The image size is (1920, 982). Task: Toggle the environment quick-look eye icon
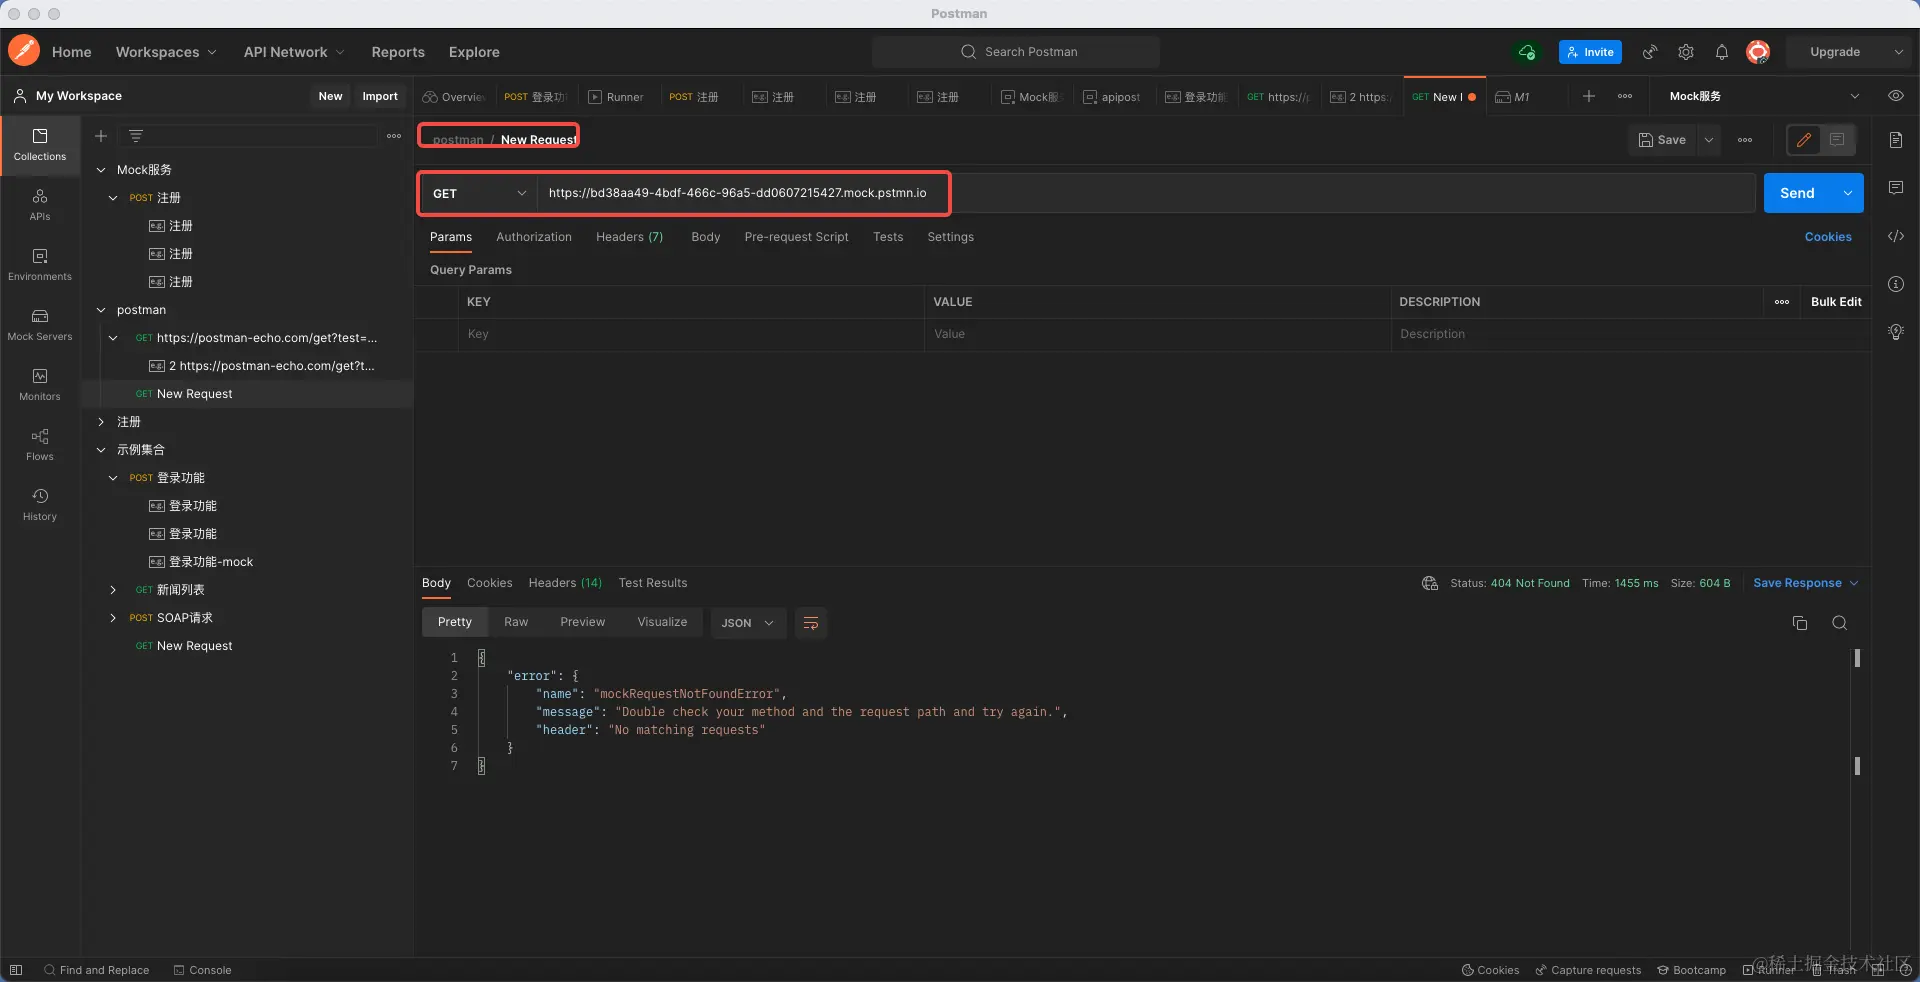click(1895, 96)
